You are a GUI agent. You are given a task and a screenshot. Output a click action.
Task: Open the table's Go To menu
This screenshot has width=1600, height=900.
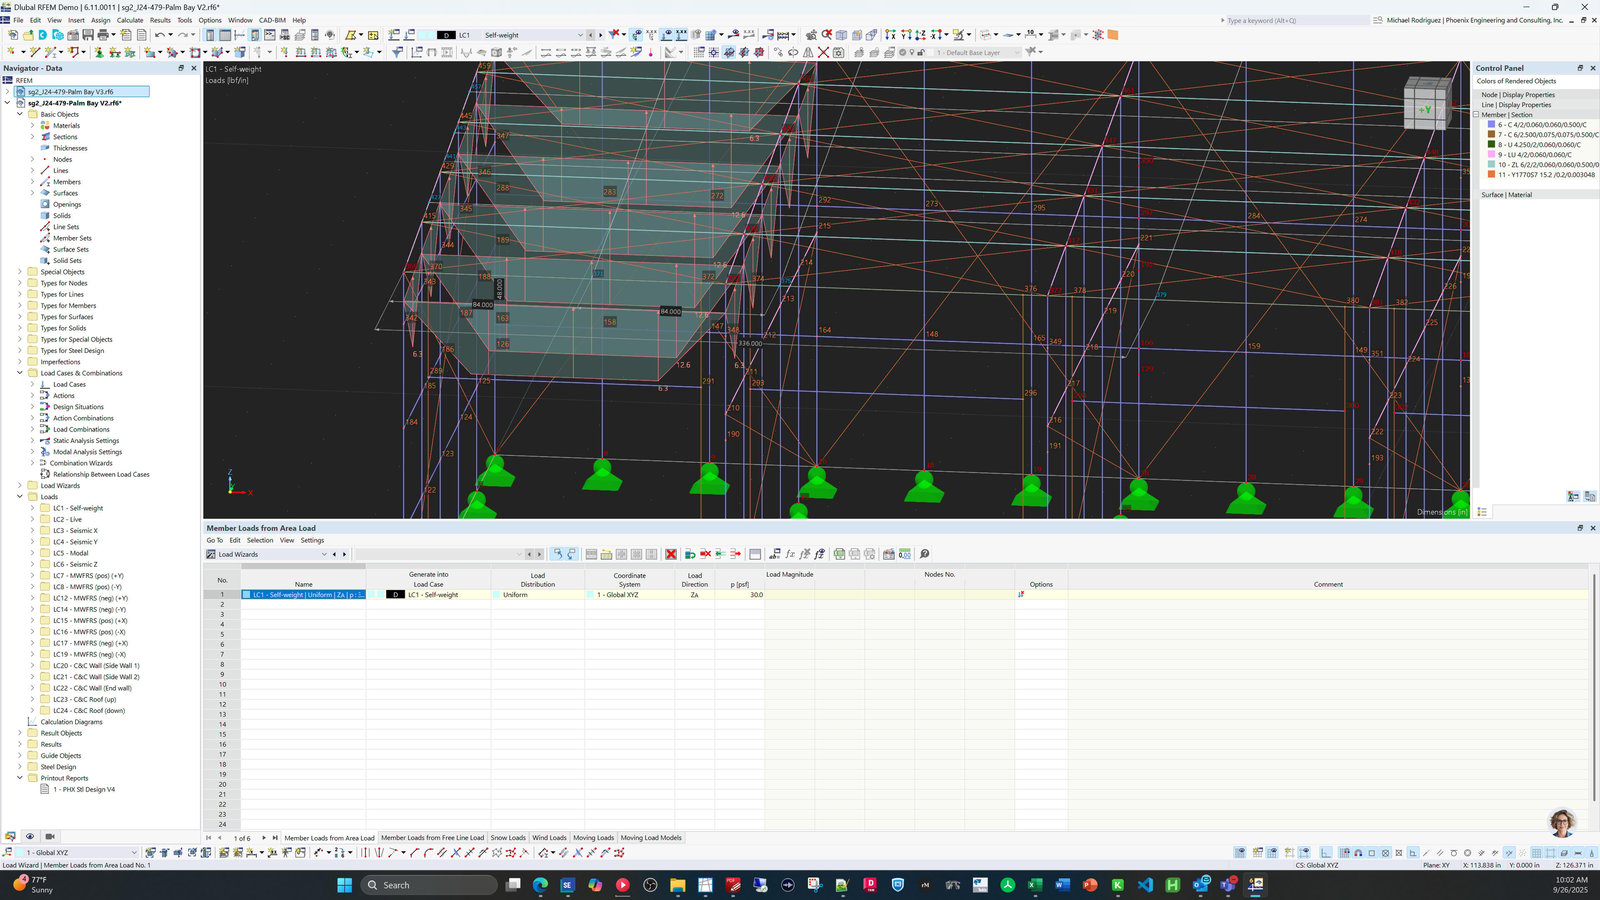pos(214,540)
